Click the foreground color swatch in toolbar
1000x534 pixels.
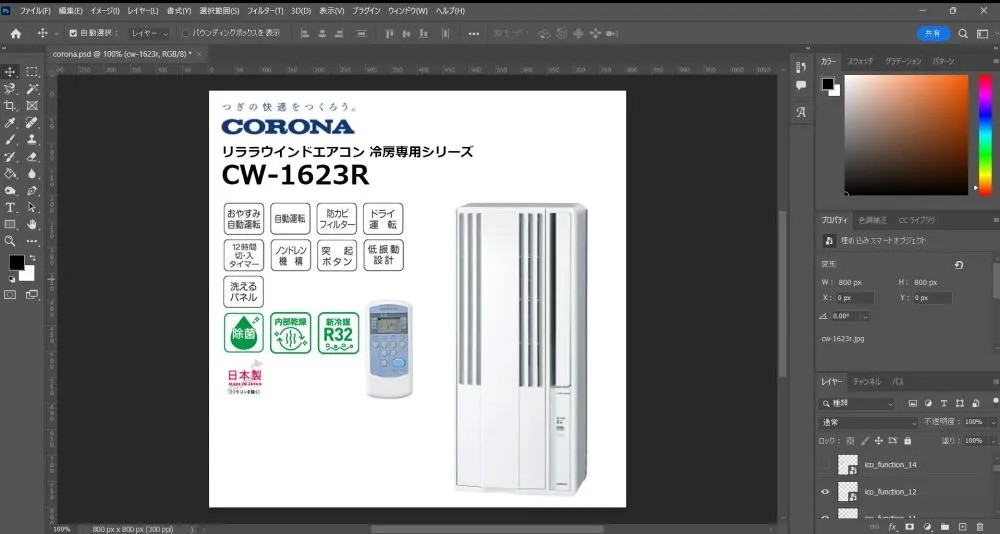point(16,262)
